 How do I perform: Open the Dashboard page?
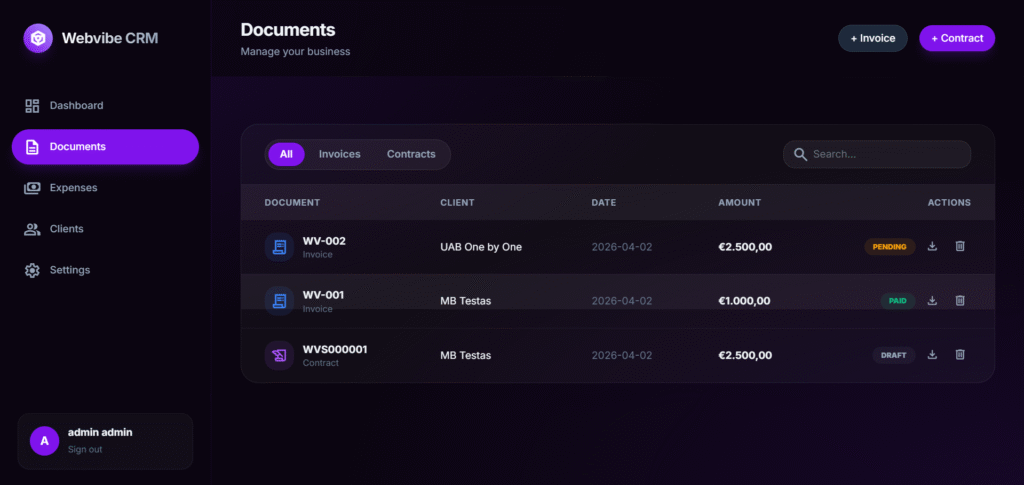(x=76, y=106)
